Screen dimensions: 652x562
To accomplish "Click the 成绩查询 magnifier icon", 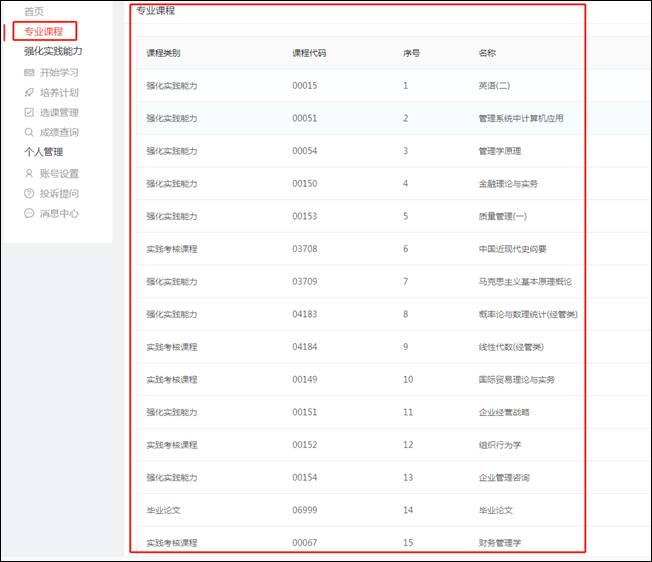I will pyautogui.click(x=29, y=133).
